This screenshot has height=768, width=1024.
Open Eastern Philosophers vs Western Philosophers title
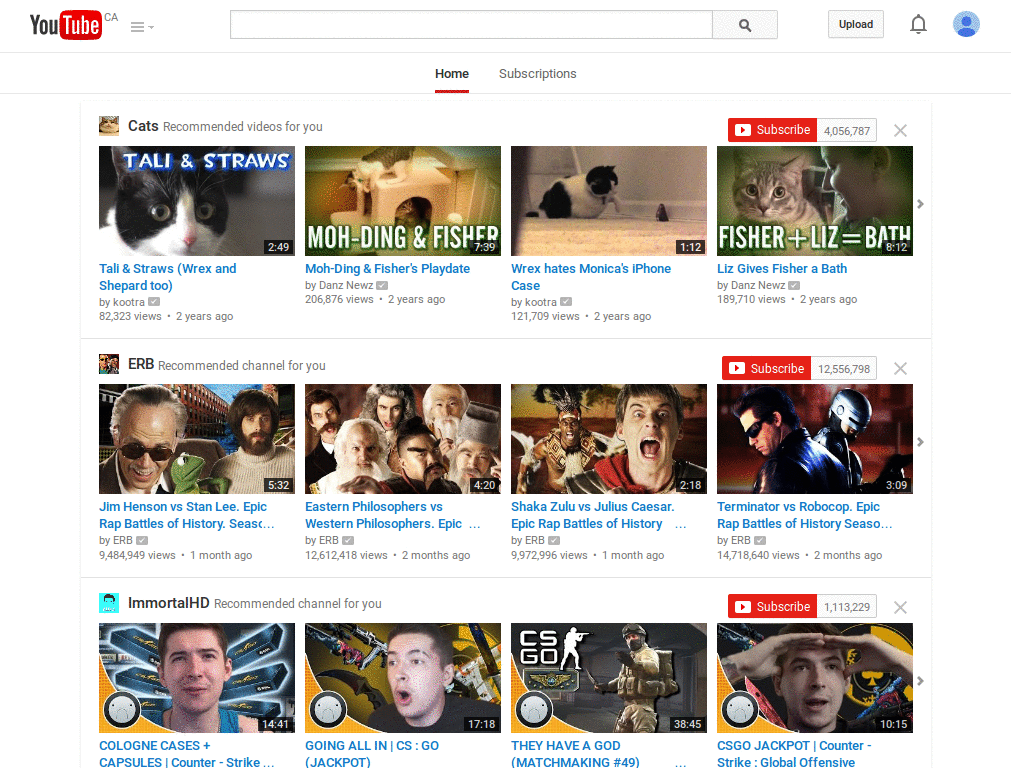click(392, 515)
